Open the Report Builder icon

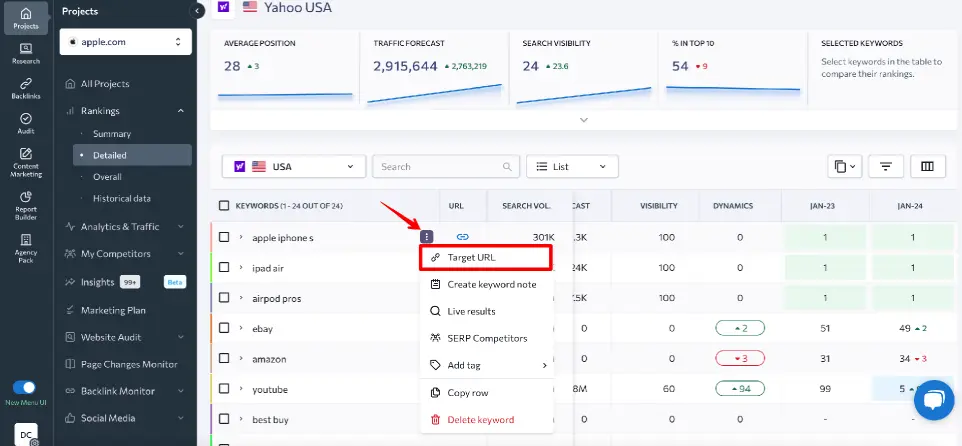(x=26, y=206)
